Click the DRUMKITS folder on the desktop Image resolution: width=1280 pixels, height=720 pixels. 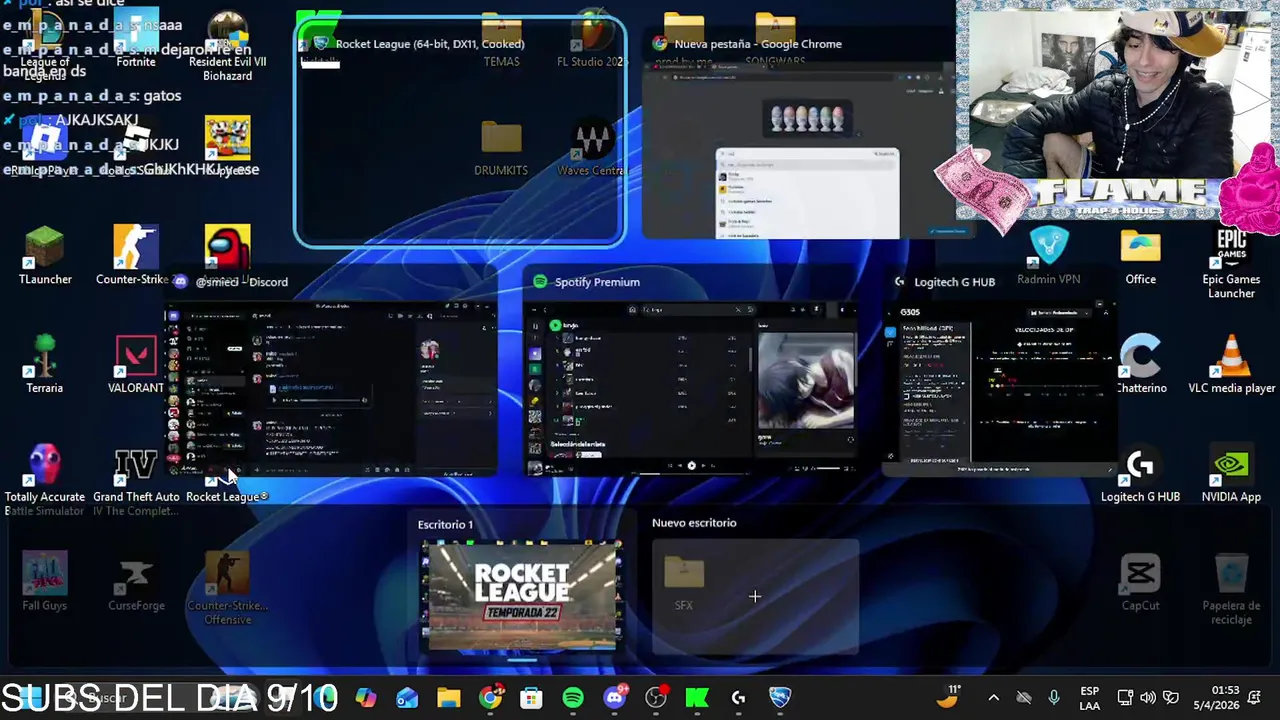[x=501, y=148]
